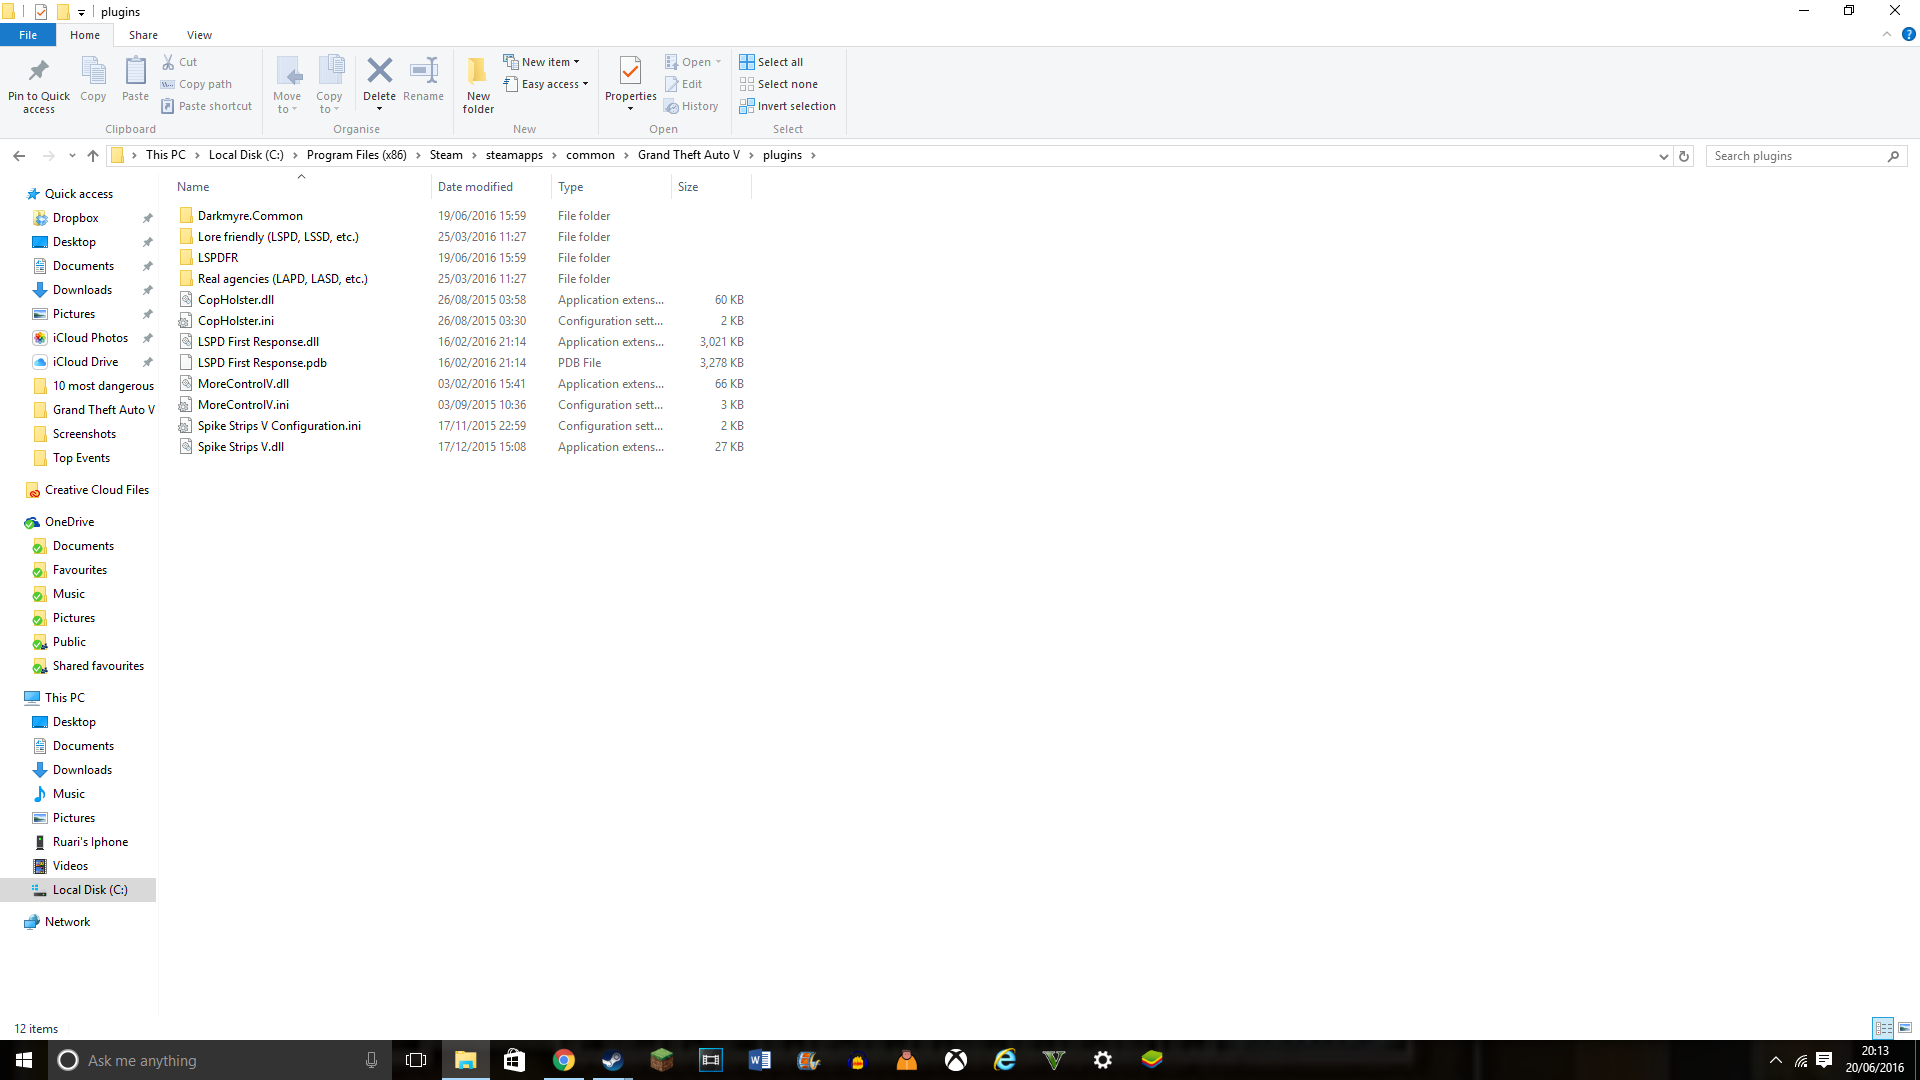This screenshot has width=1920, height=1080.
Task: Click the Properties icon in ribbon
Action: point(630,71)
